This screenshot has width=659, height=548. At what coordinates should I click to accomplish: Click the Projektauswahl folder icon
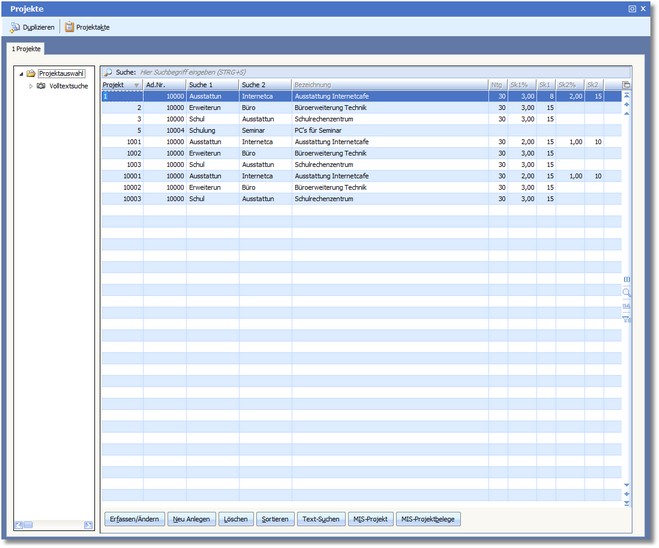[31, 73]
